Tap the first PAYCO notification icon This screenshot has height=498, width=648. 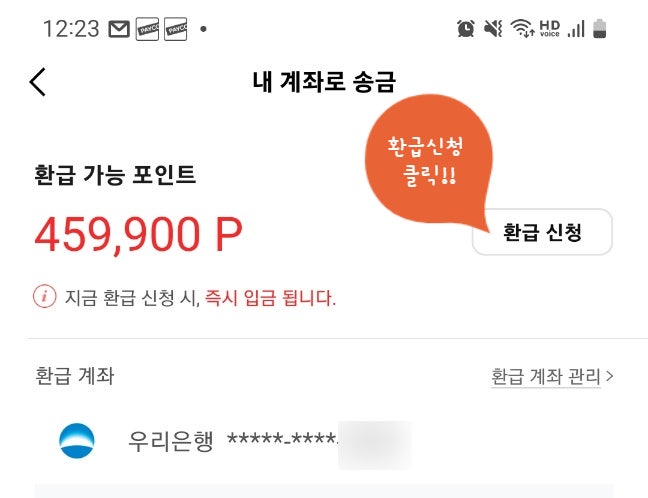pos(147,29)
